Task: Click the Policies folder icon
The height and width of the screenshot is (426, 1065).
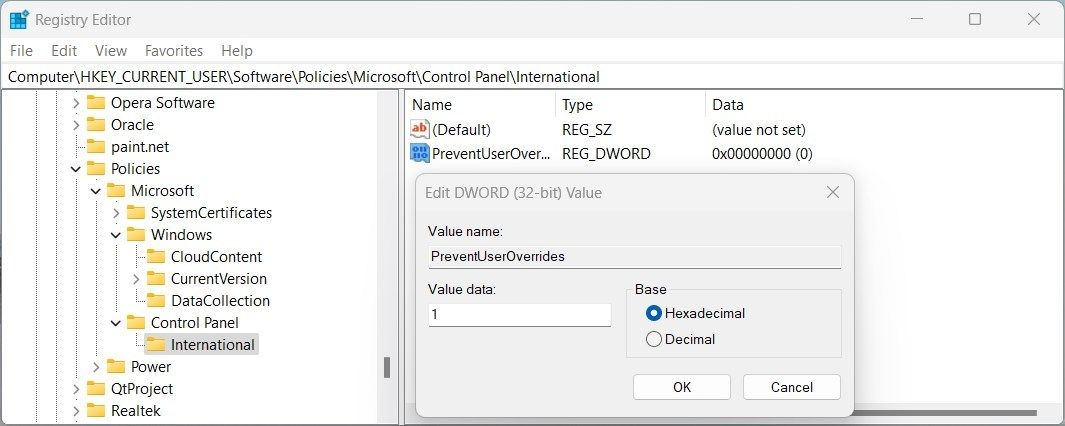Action: 96,168
